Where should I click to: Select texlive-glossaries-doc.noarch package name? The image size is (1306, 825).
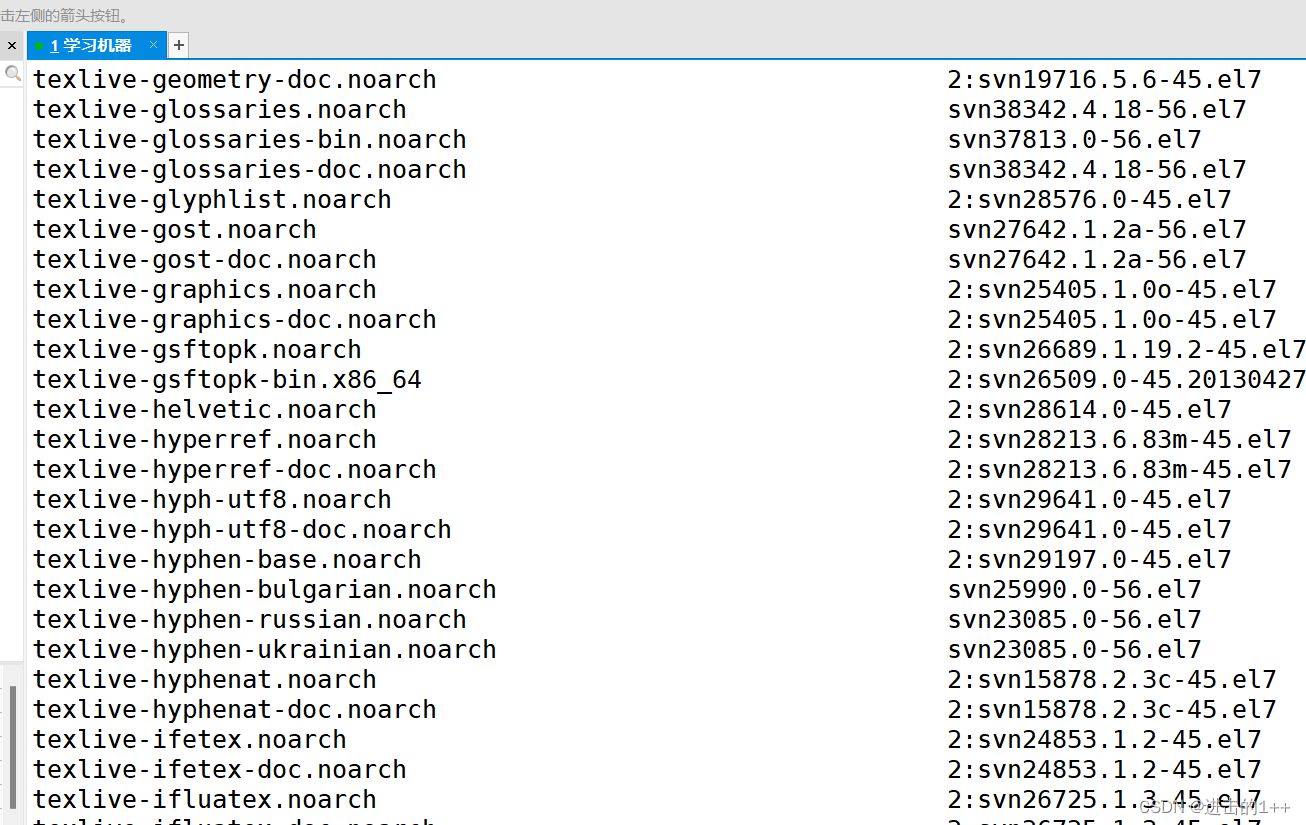(250, 170)
